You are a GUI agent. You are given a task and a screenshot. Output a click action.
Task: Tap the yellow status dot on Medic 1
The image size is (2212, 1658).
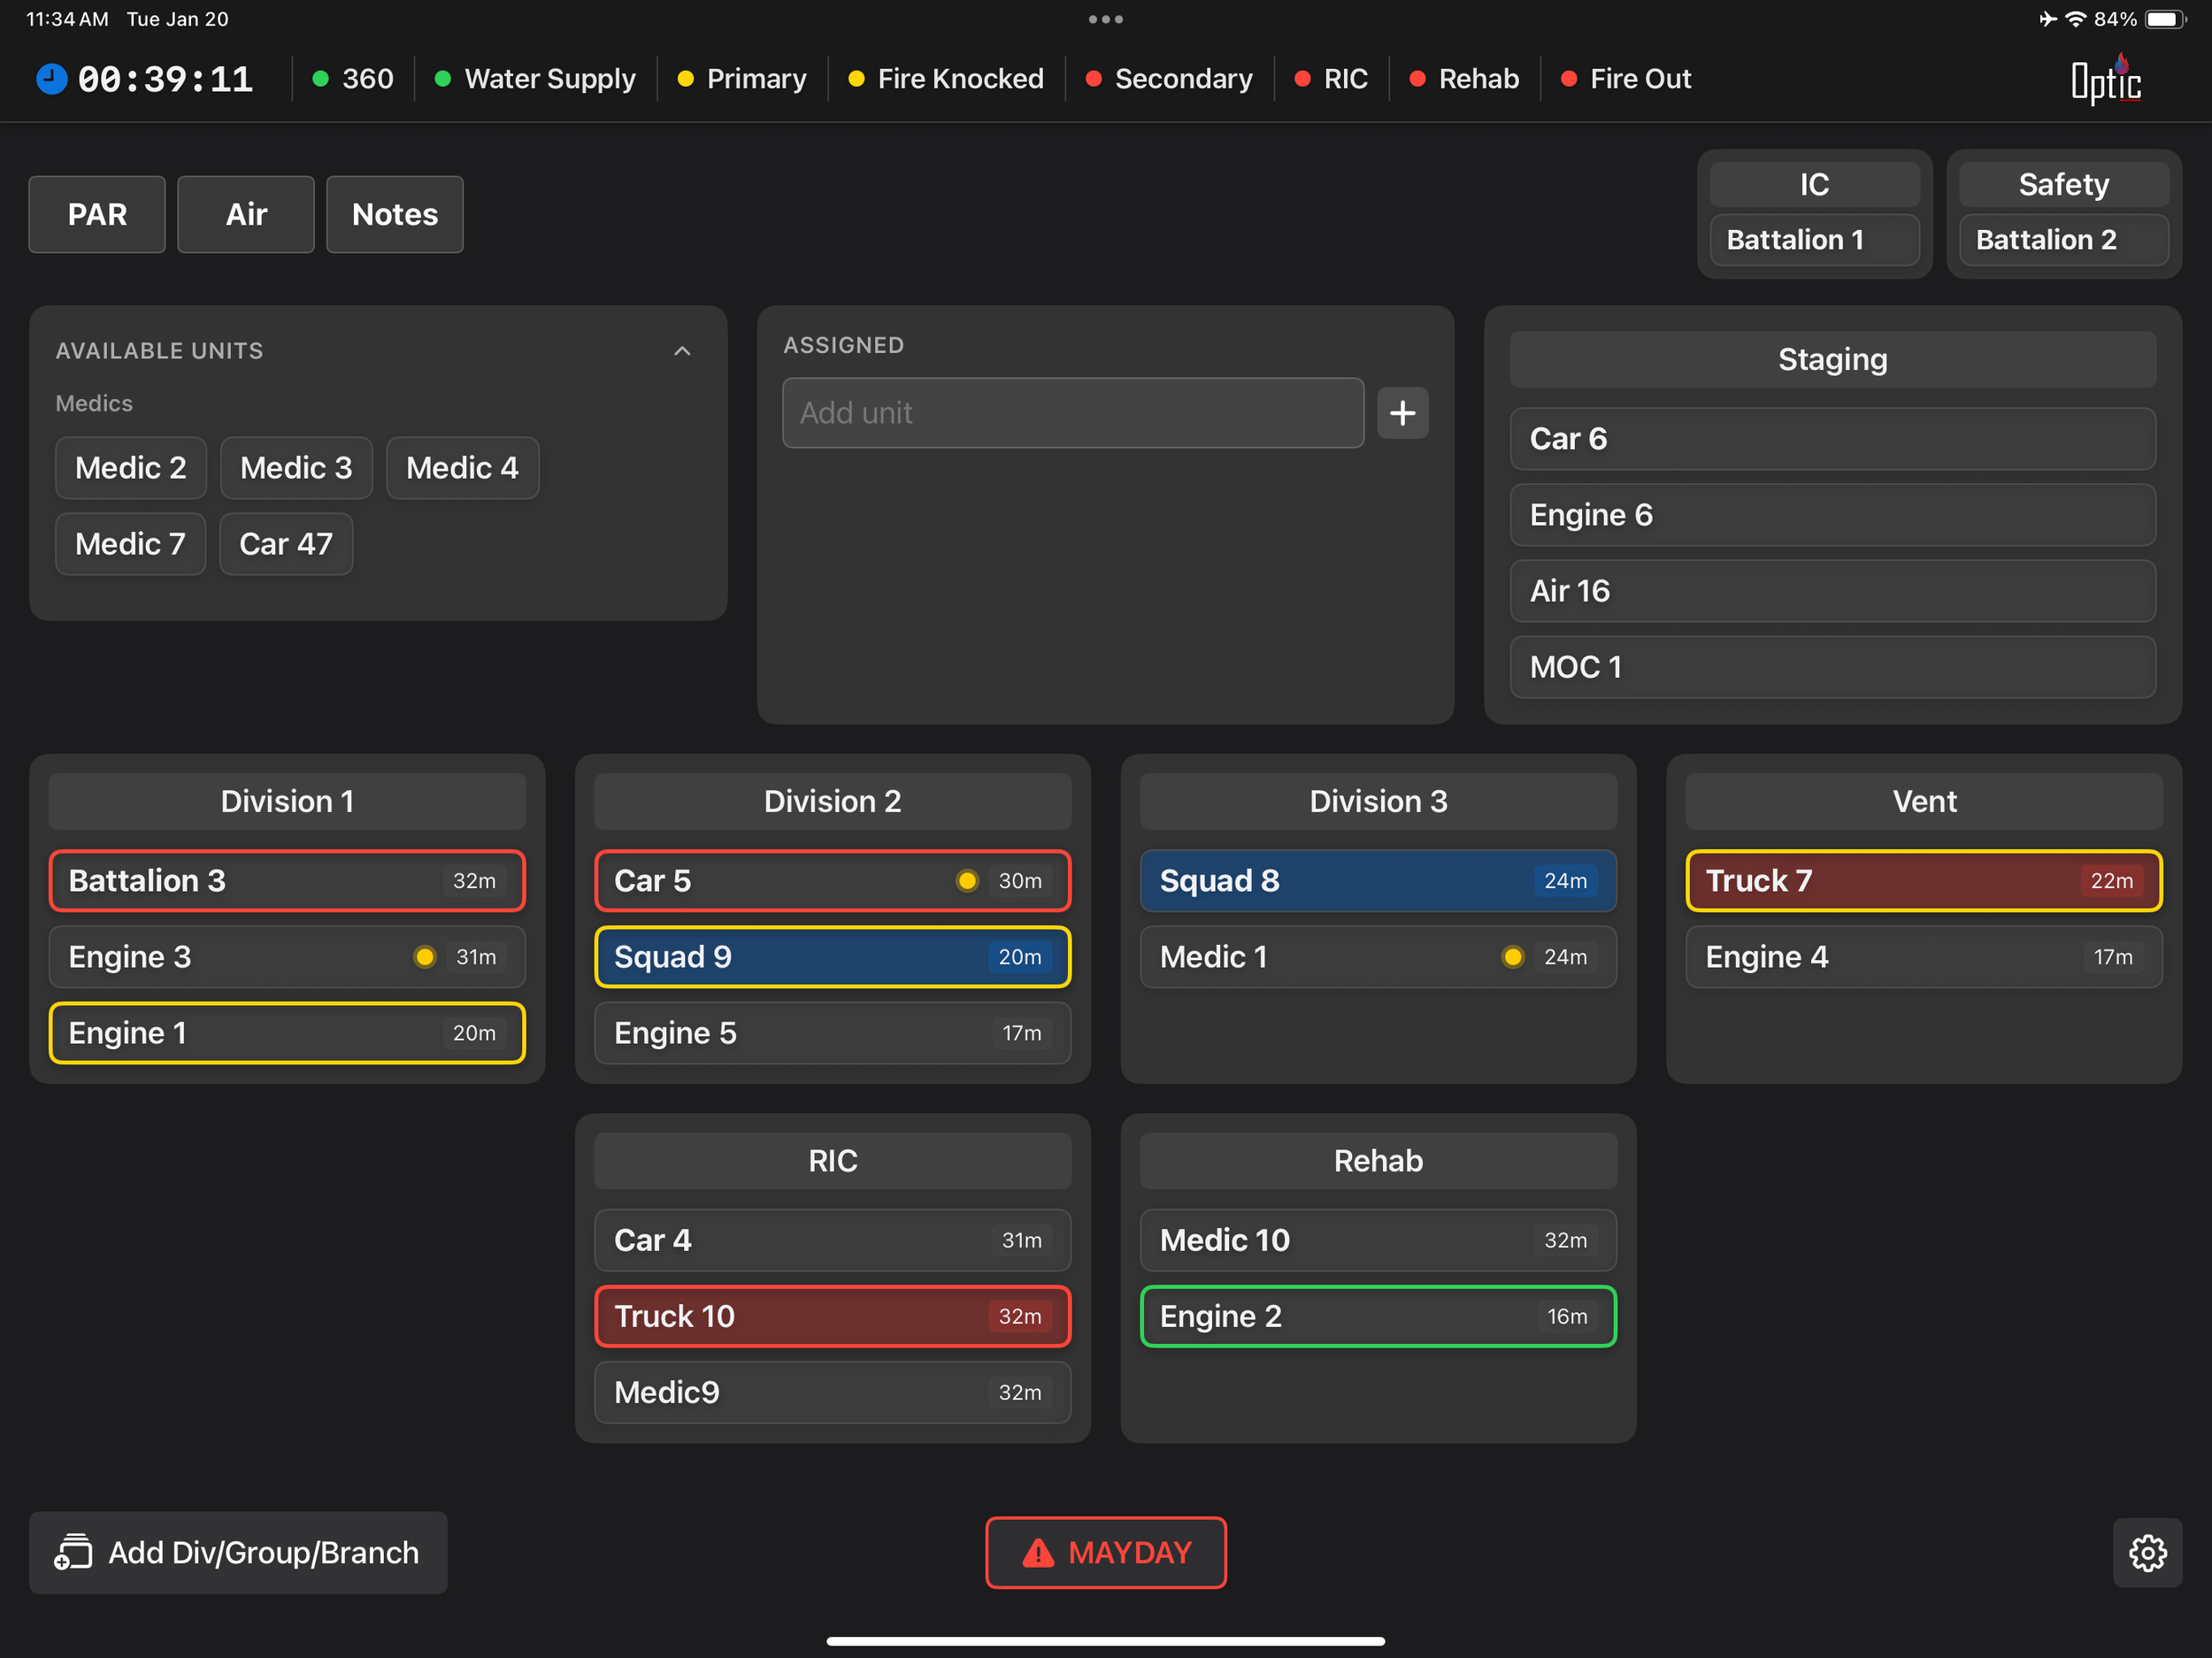(1512, 957)
